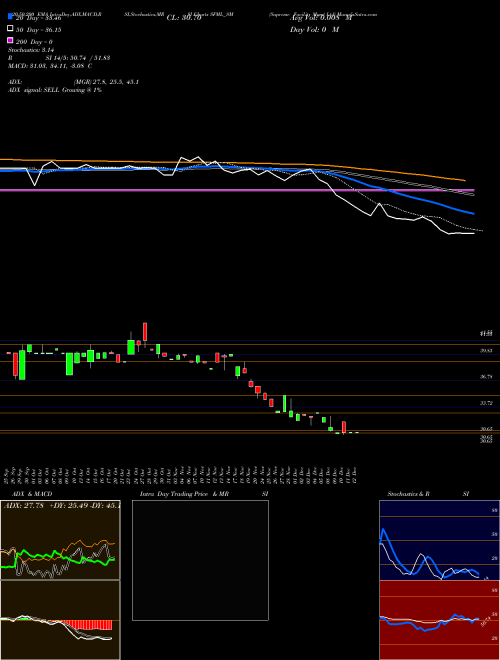
Task: Click the red RSI chart panel
Action: 439,620
